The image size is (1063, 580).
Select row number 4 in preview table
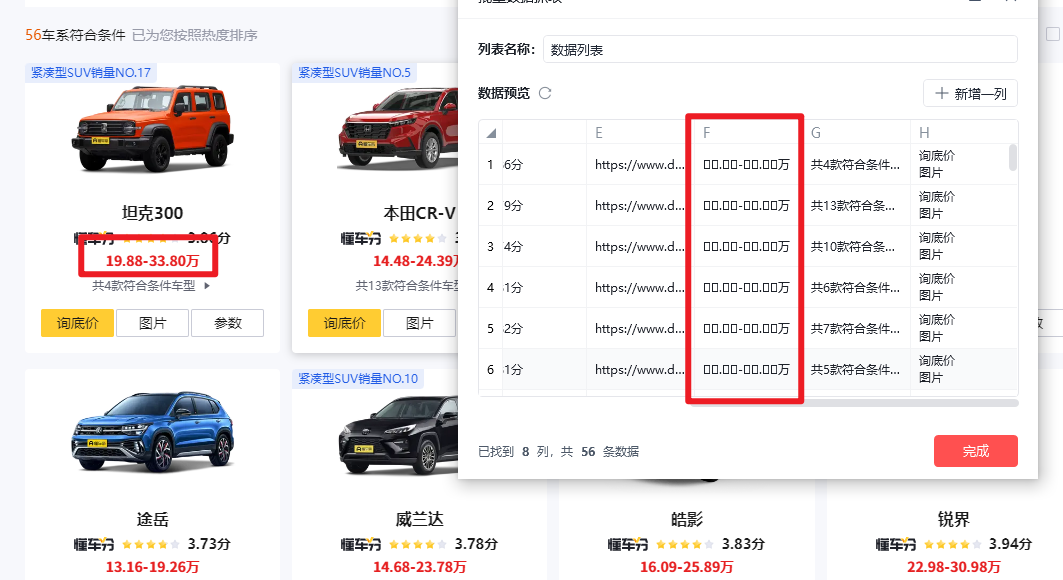(x=490, y=287)
